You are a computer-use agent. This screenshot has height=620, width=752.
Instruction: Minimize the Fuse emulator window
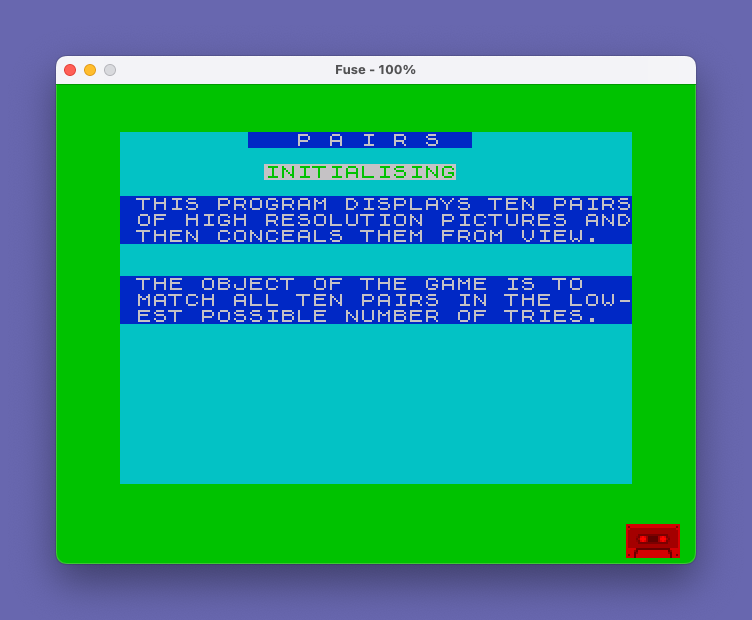(90, 70)
